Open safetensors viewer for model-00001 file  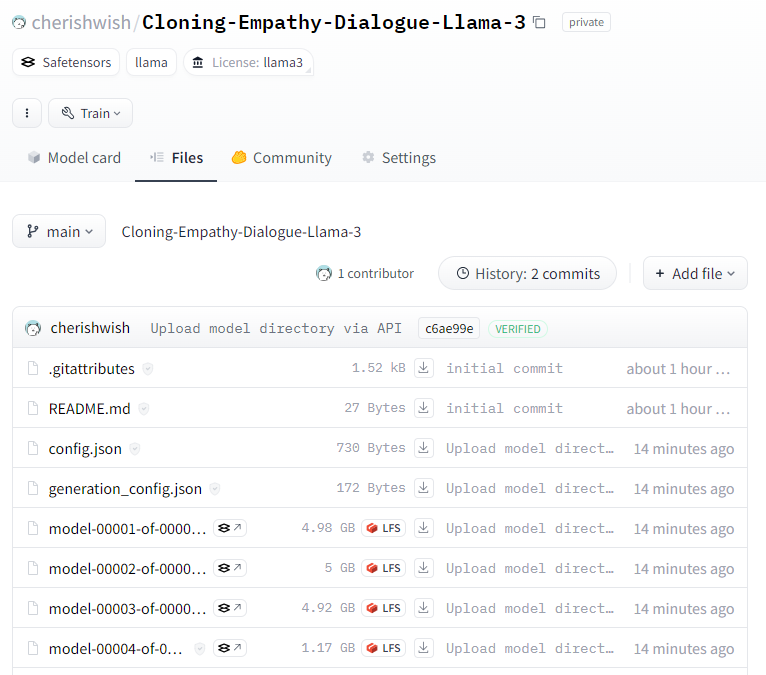pyautogui.click(x=230, y=528)
